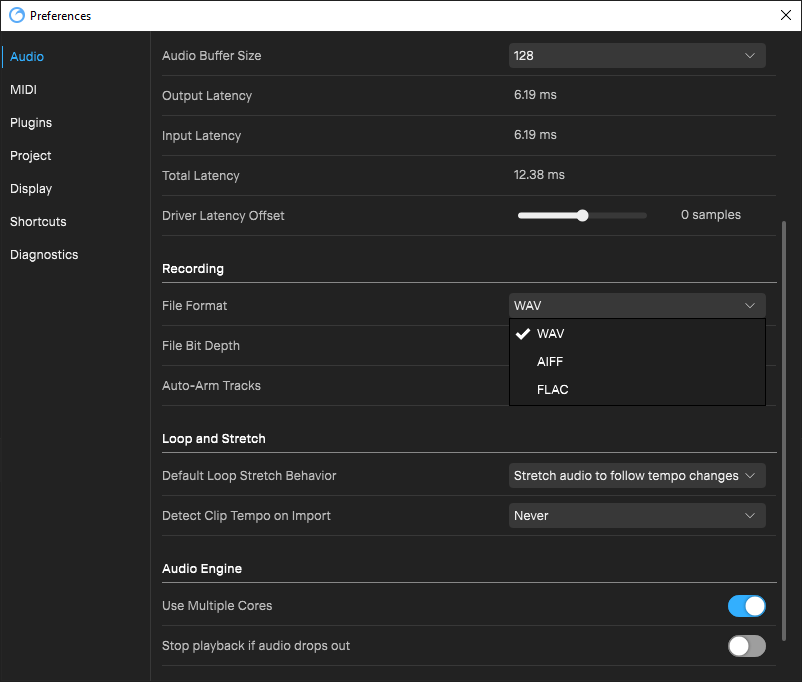Click the Default Loop Stretch Behavior label

[249, 476]
